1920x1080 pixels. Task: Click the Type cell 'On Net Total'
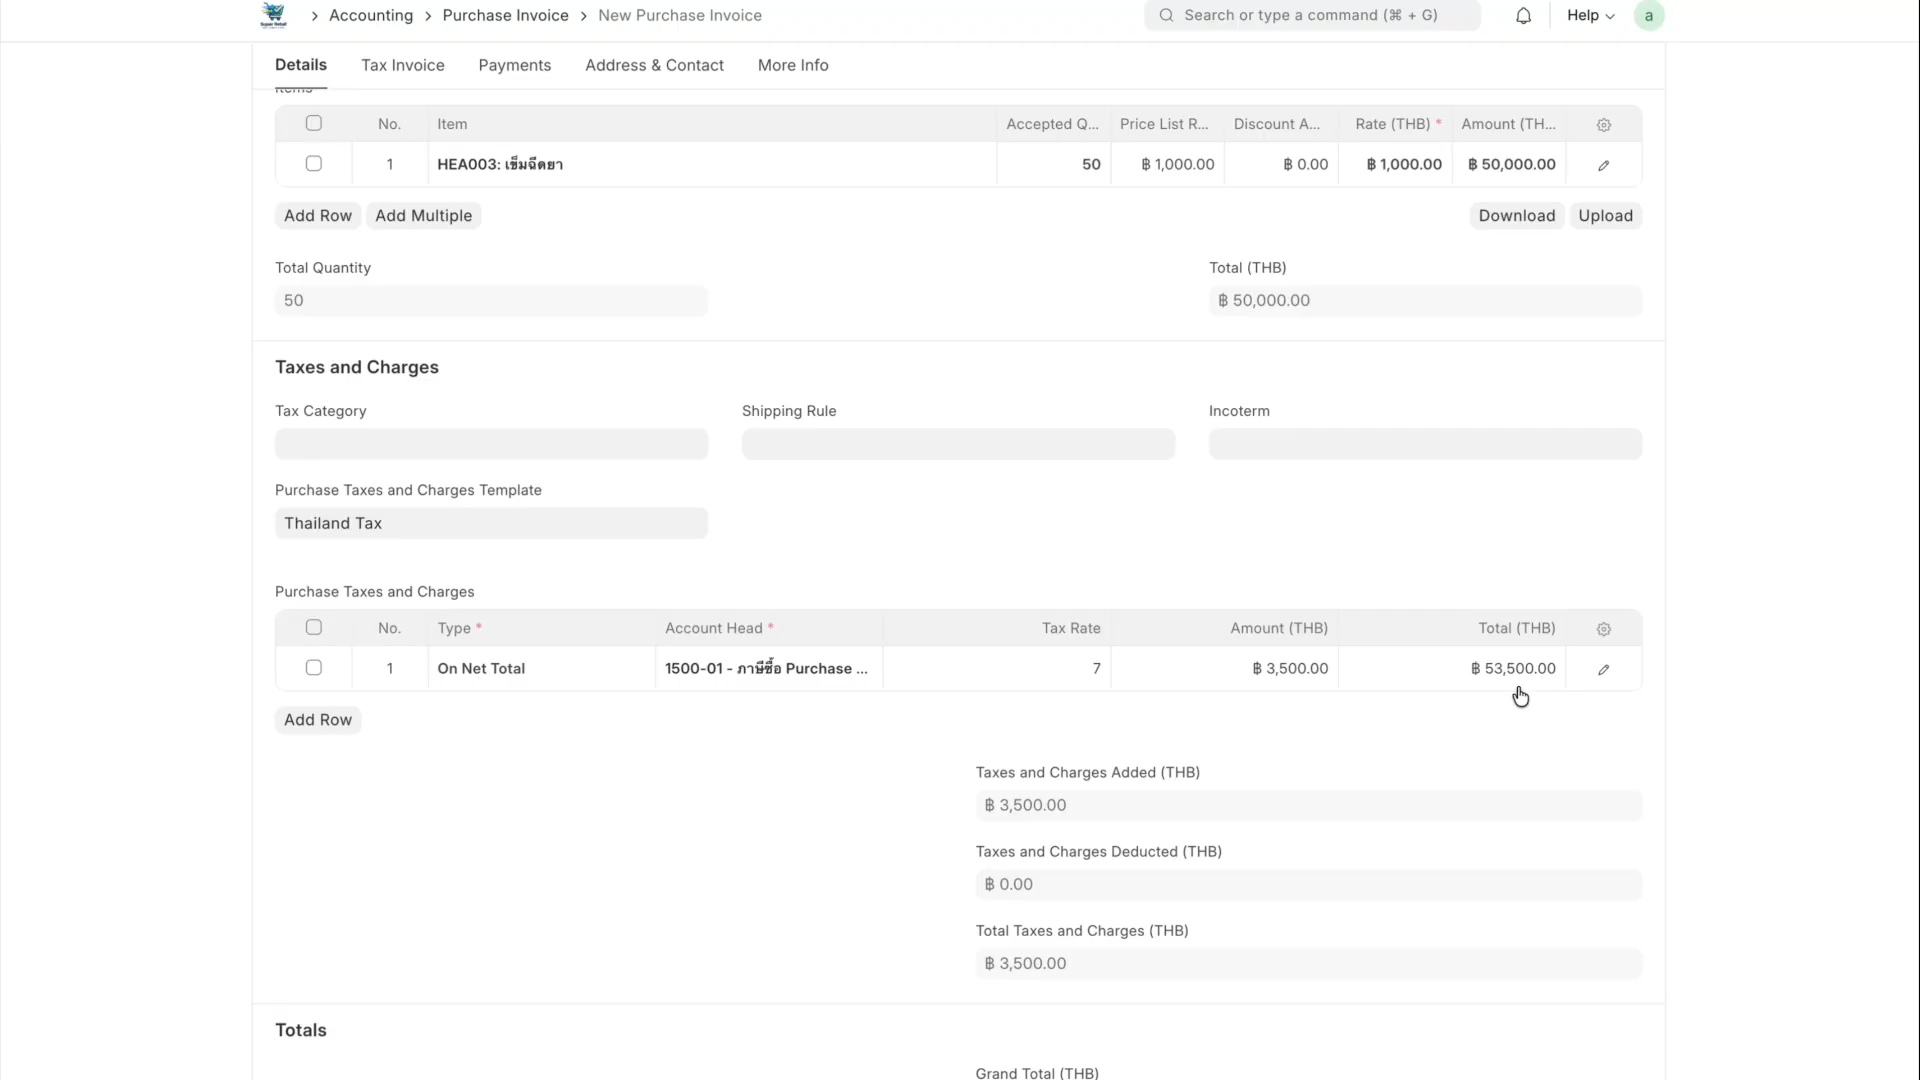pos(542,668)
